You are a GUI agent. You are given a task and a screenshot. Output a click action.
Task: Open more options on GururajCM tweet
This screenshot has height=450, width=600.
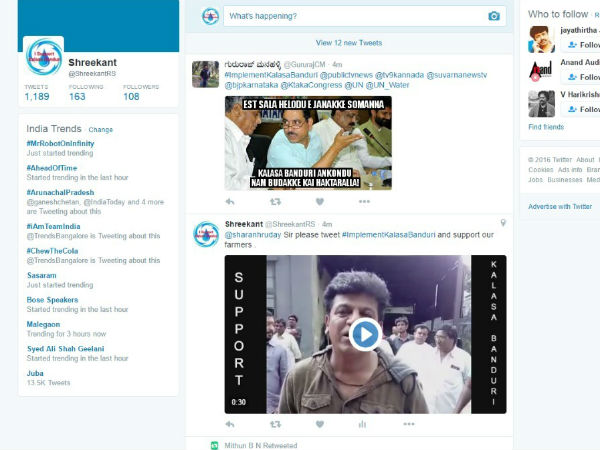tap(364, 202)
